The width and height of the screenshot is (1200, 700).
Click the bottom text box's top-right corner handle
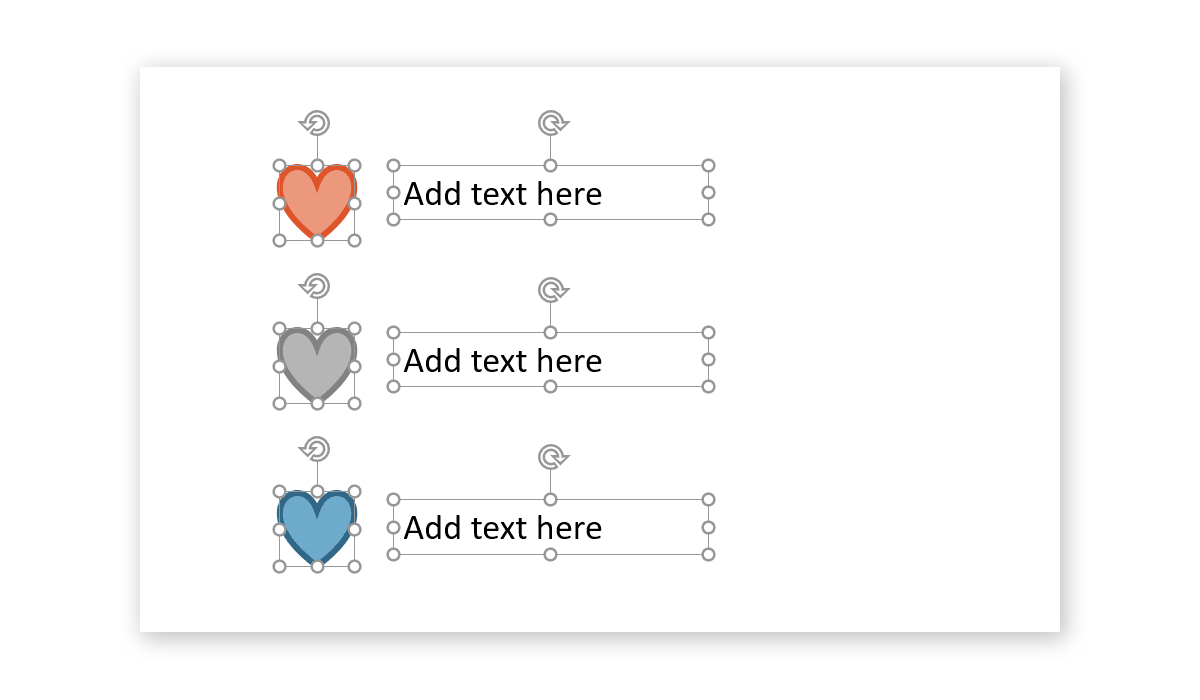pos(708,500)
